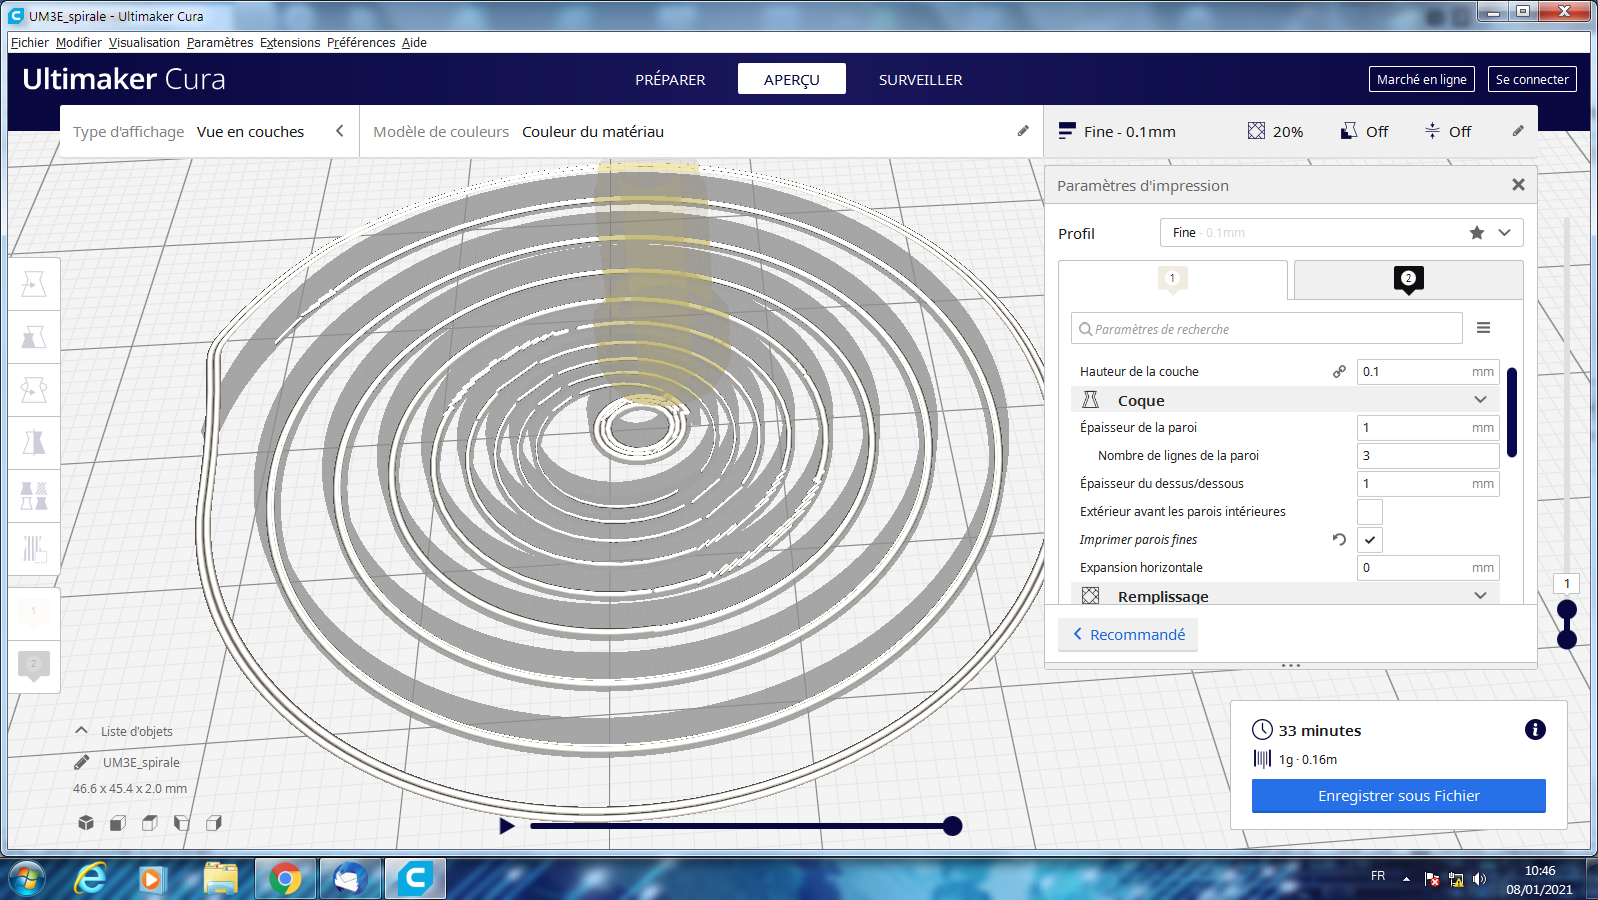This screenshot has width=1598, height=900.
Task: Open the Extensions menu
Action: 290,43
